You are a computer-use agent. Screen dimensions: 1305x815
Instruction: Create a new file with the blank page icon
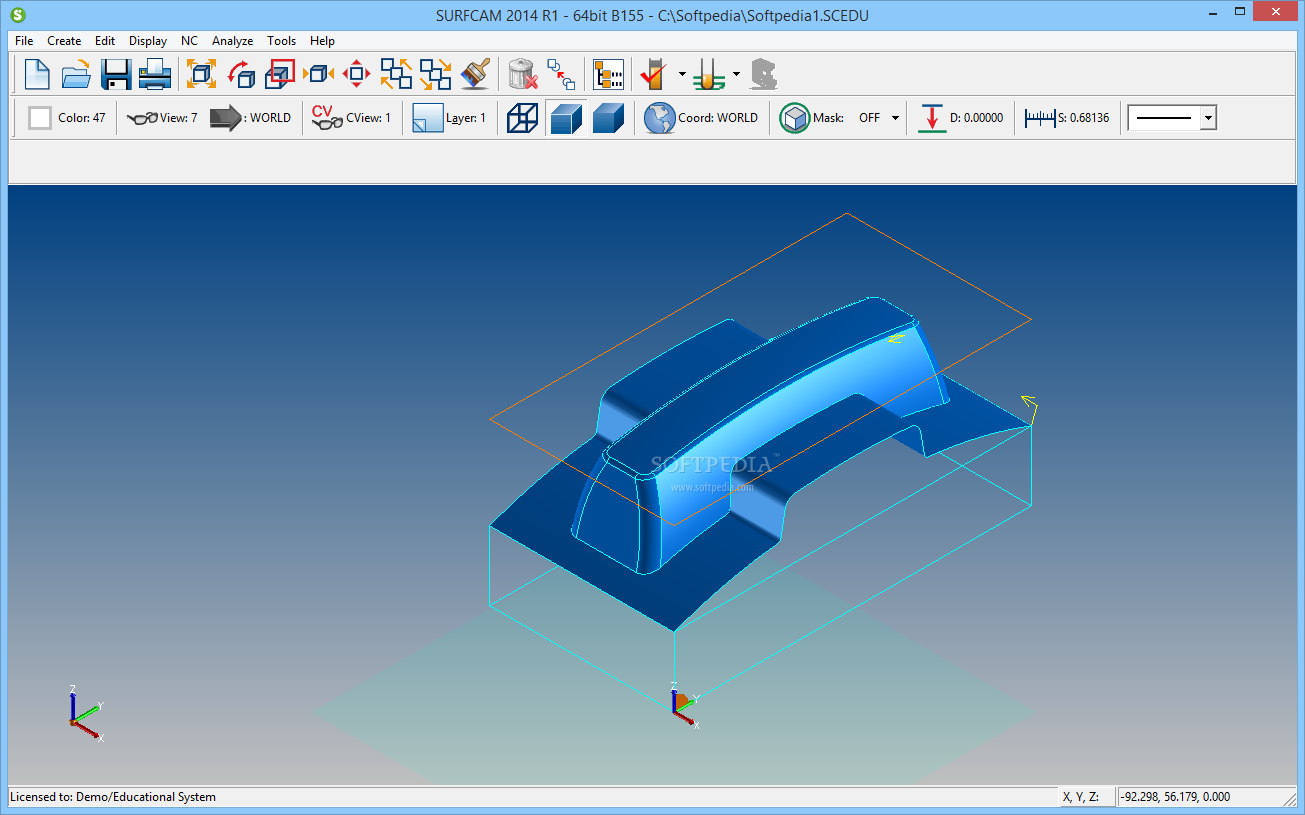pos(37,74)
